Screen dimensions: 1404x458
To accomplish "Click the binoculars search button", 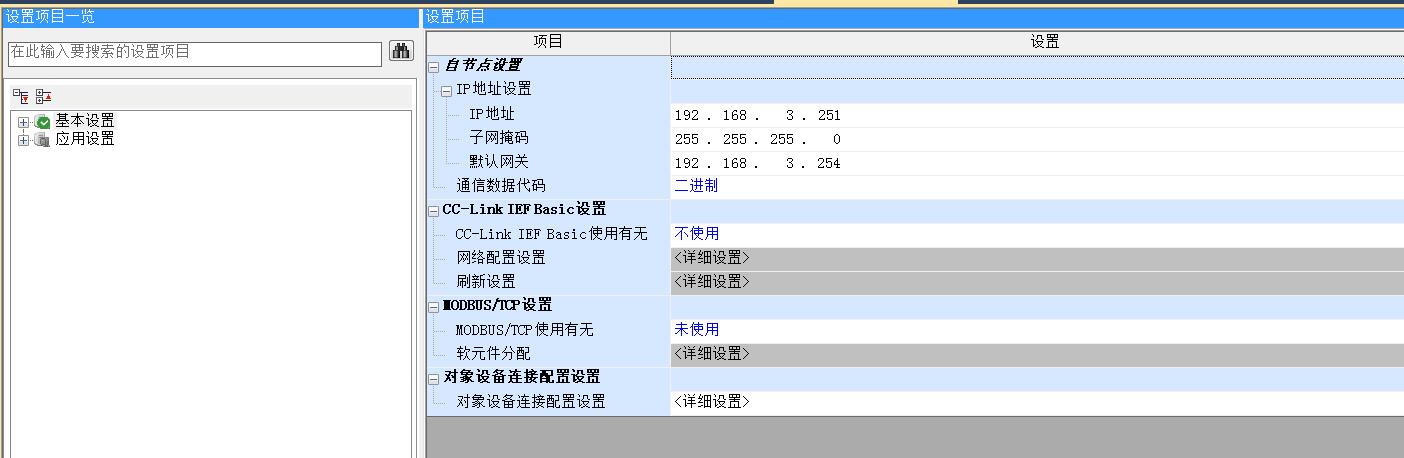I will tap(401, 52).
